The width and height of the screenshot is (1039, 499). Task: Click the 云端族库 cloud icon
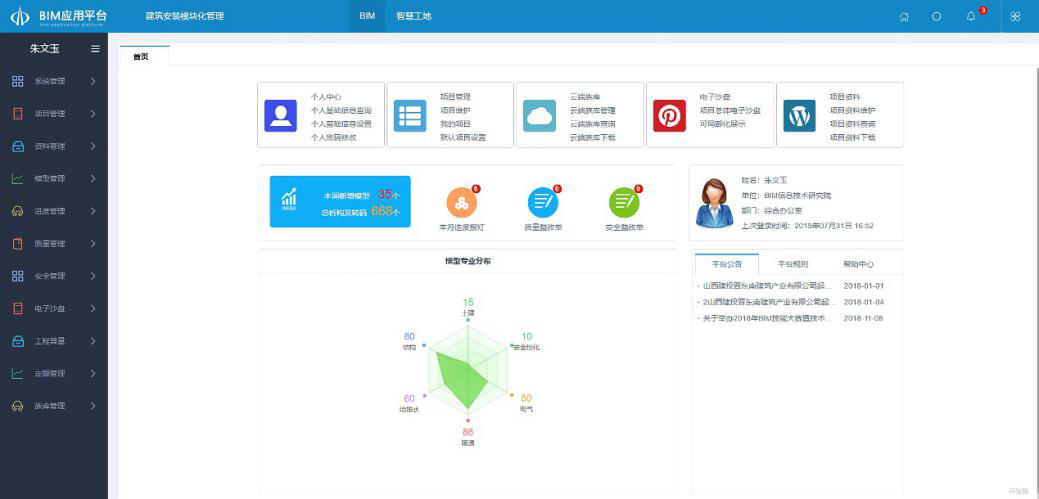coord(540,115)
